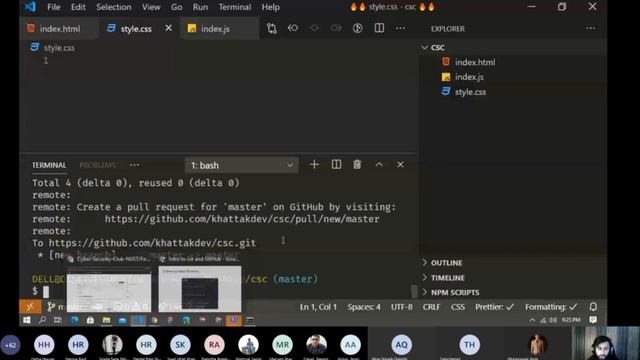Click the split terminal icon
The image size is (640, 360).
coord(336,164)
